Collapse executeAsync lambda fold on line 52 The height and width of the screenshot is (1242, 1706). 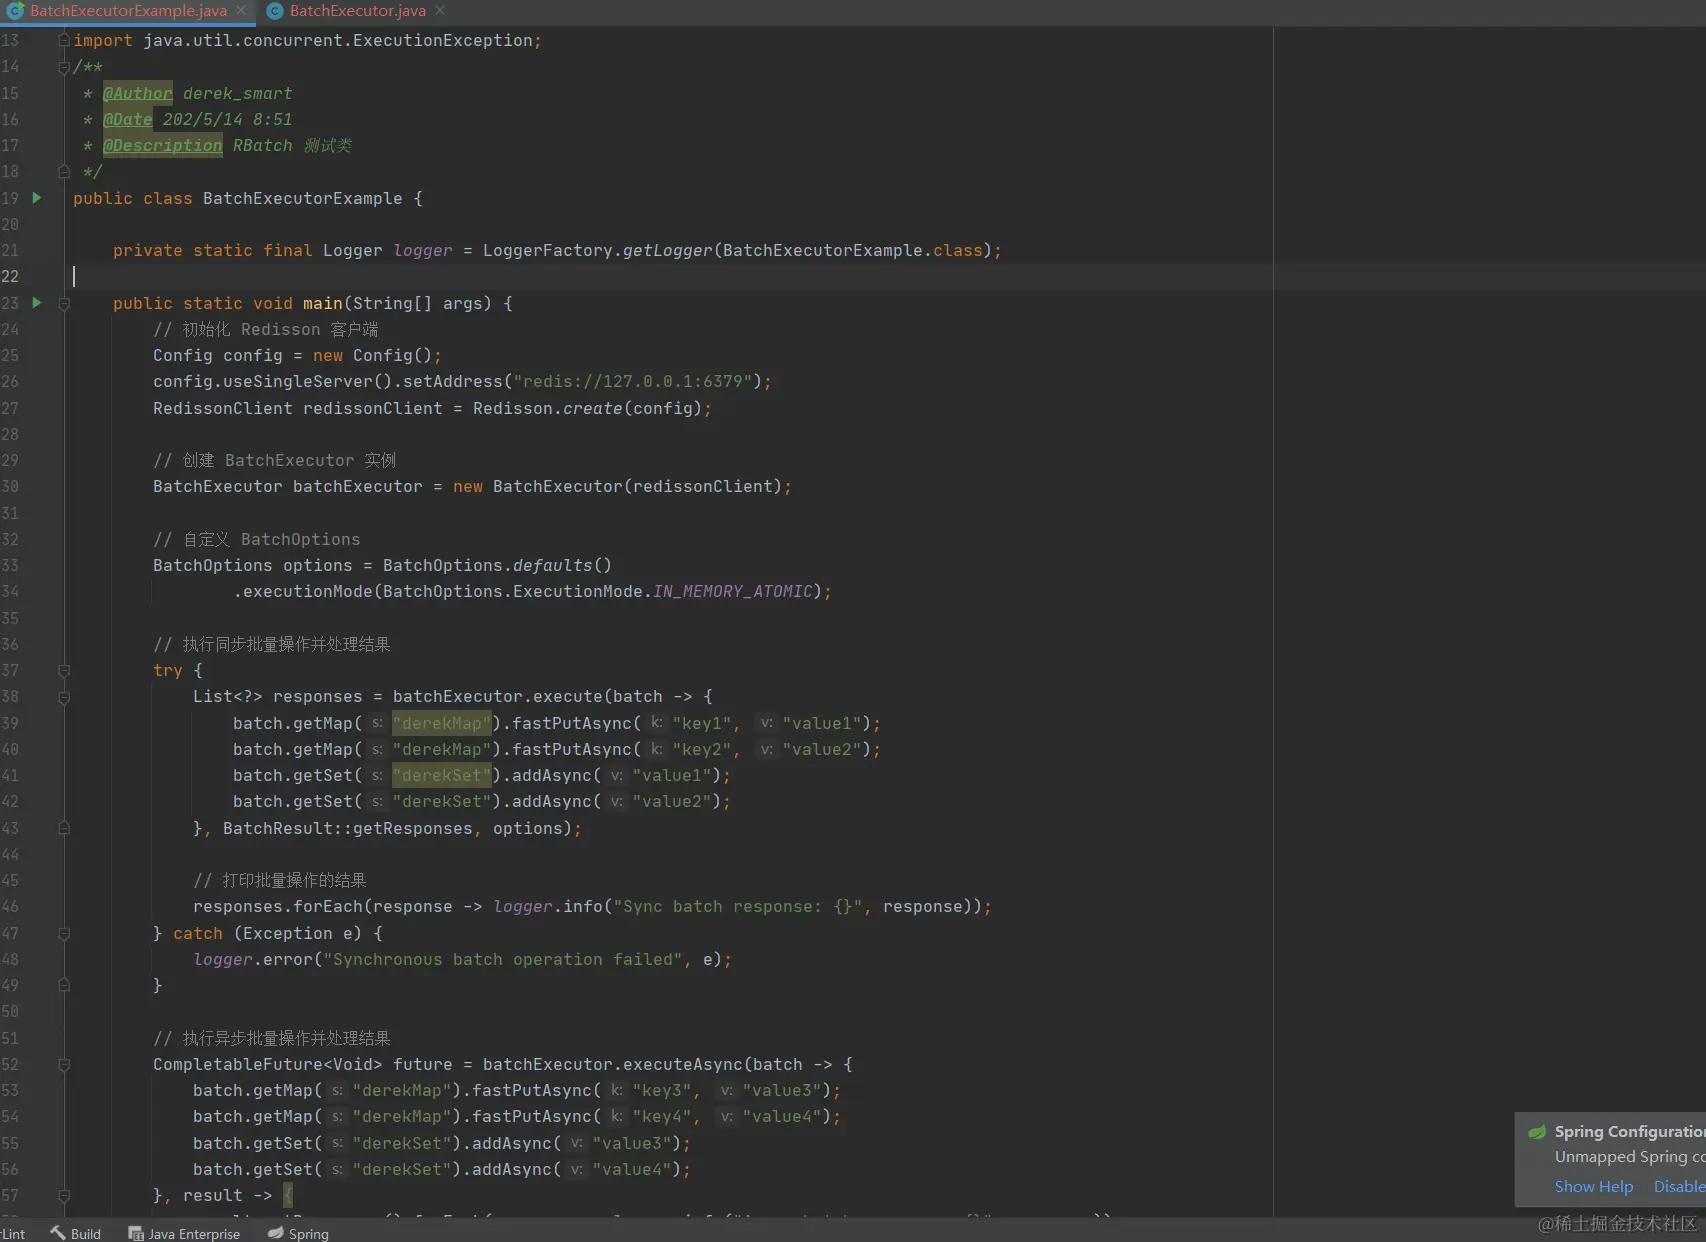64,1064
